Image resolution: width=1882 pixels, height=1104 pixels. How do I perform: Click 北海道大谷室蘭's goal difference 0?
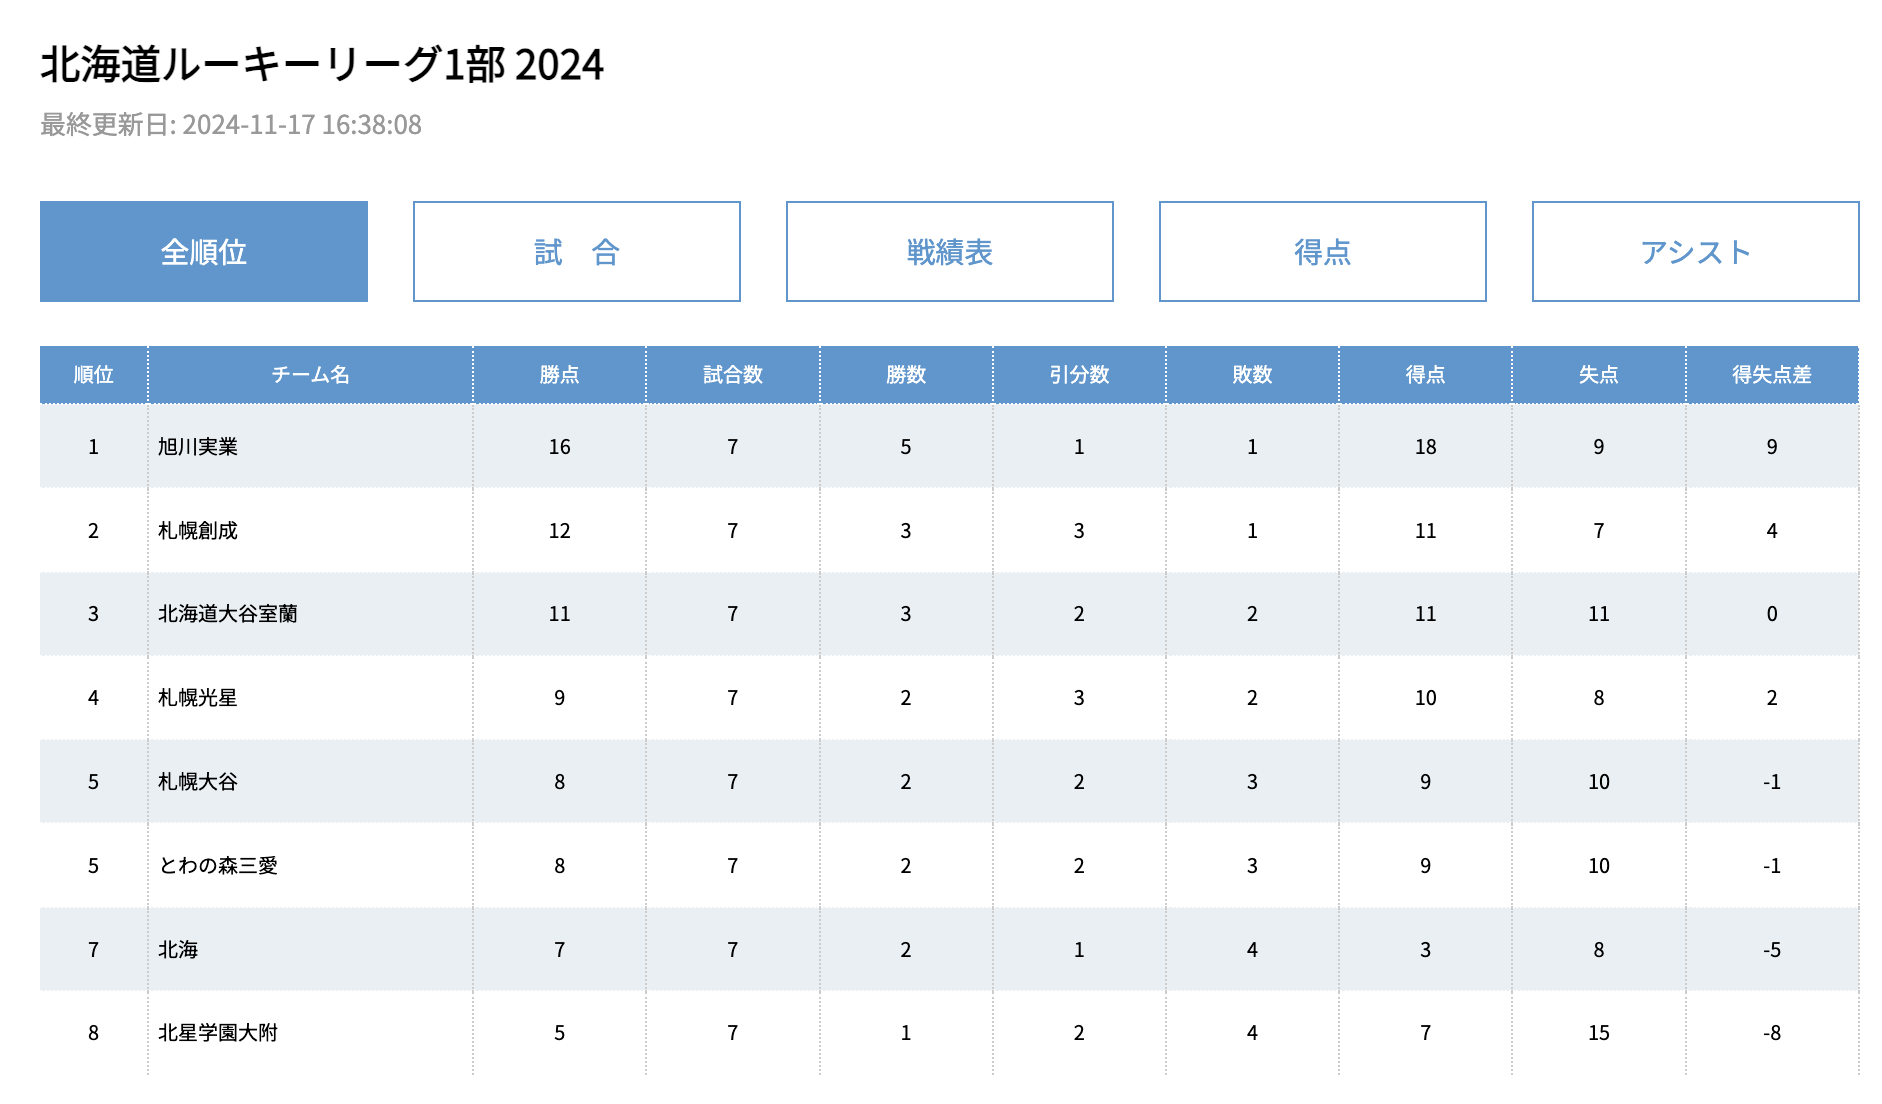[x=1772, y=614]
